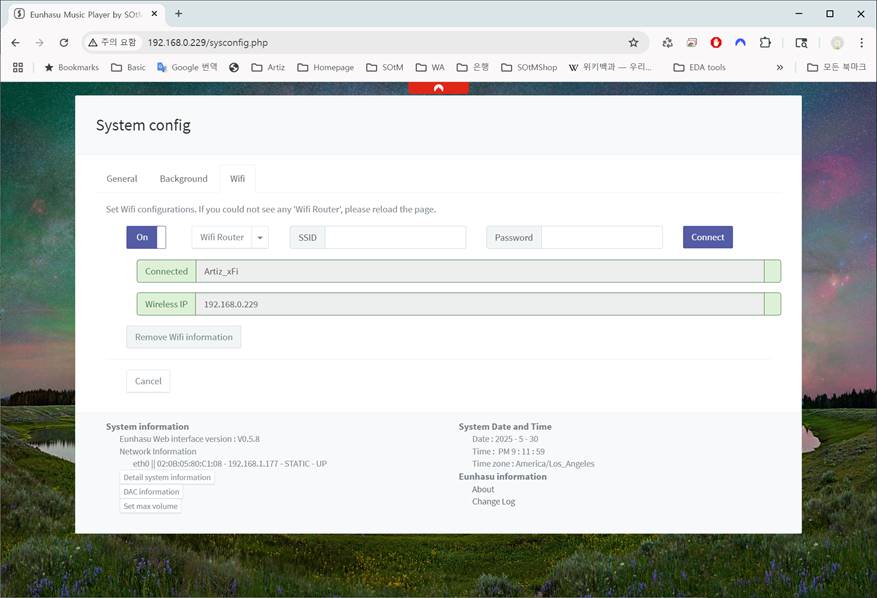The image size is (877, 598).
Task: Reload the page using the refresh icon
Action: click(64, 43)
